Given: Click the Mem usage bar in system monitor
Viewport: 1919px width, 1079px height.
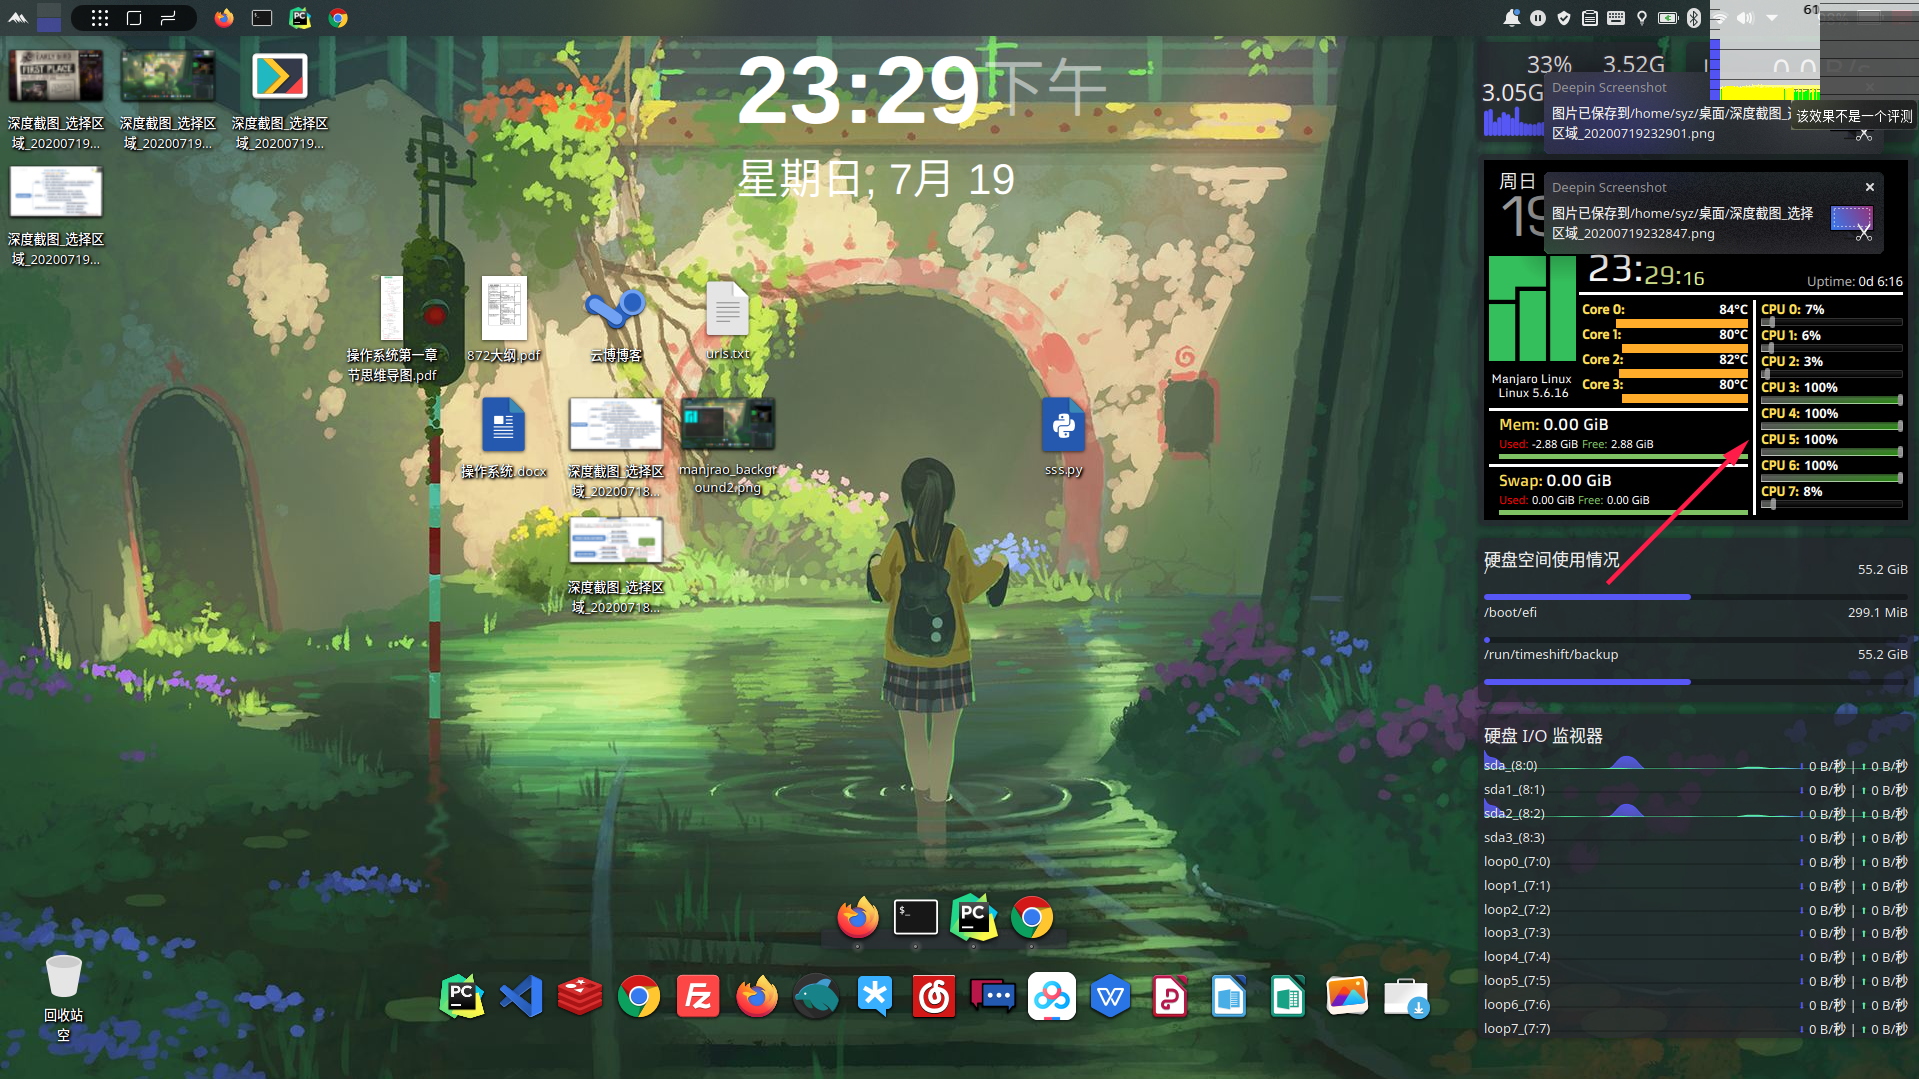Looking at the screenshot, I should pyautogui.click(x=1622, y=458).
